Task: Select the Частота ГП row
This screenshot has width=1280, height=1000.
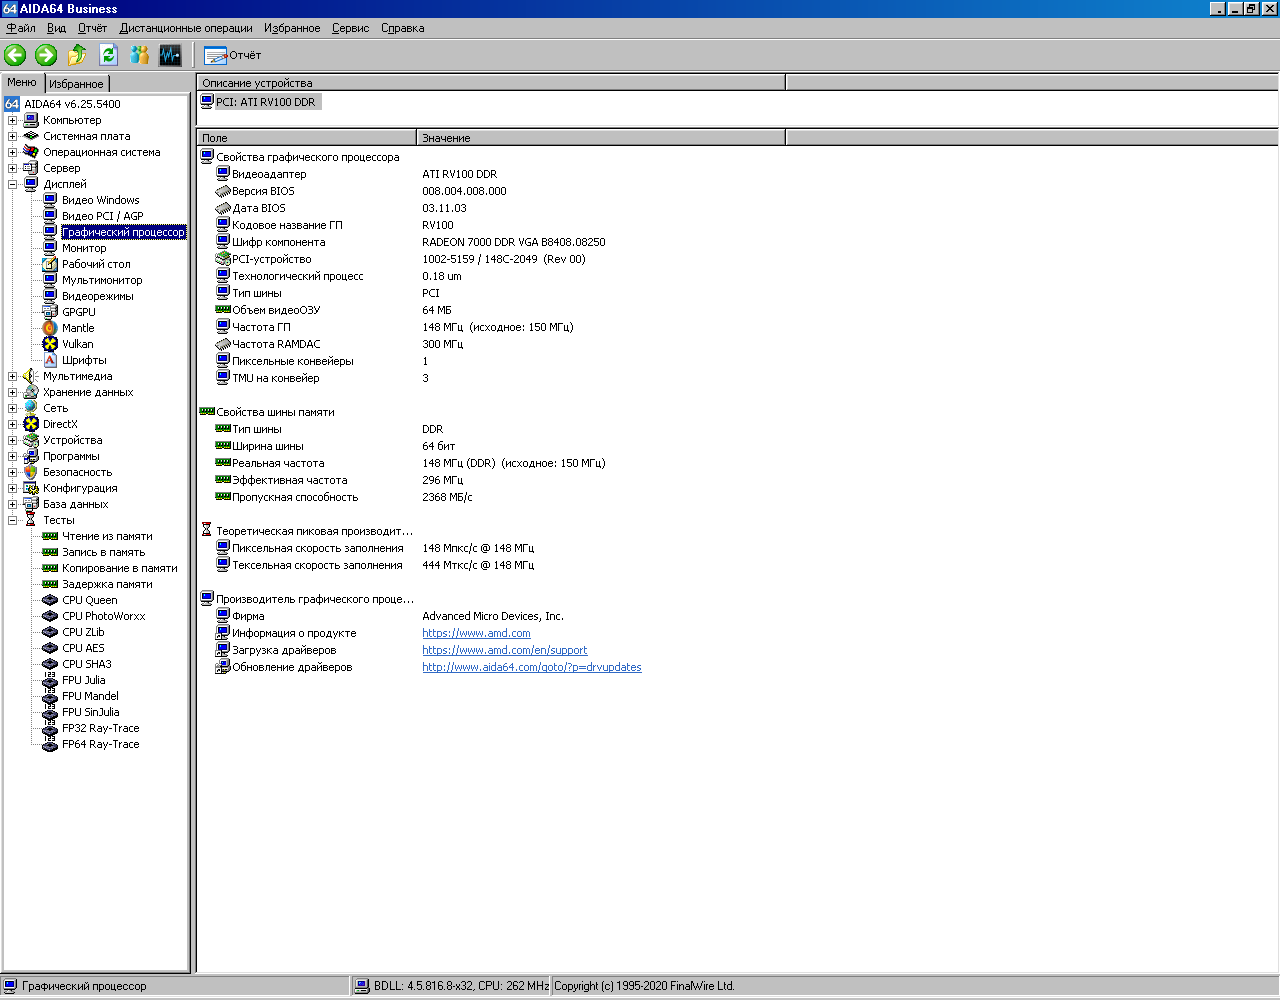Action: [x=261, y=327]
